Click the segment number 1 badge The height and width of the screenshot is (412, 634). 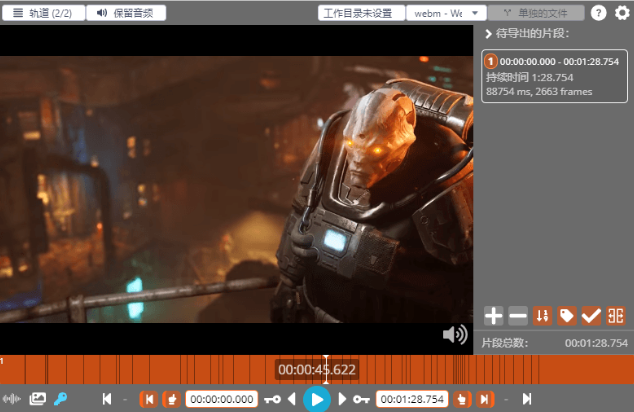pyautogui.click(x=490, y=61)
